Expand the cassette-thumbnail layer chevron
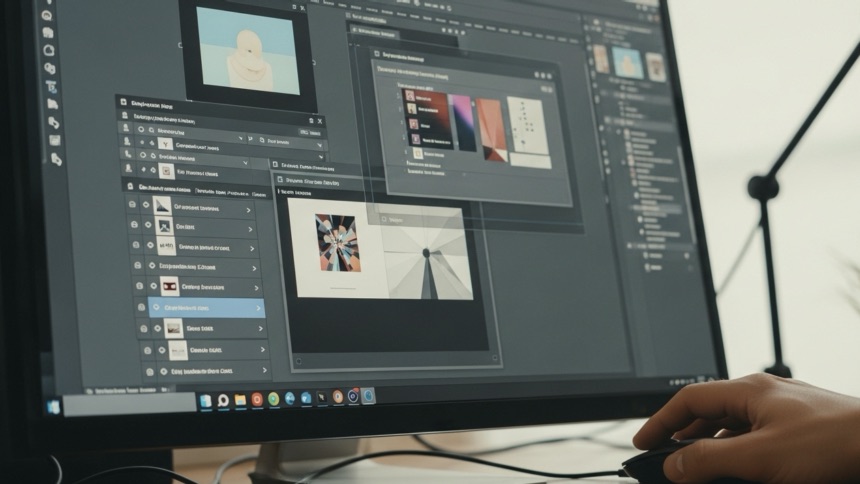This screenshot has width=860, height=484. [x=256, y=288]
